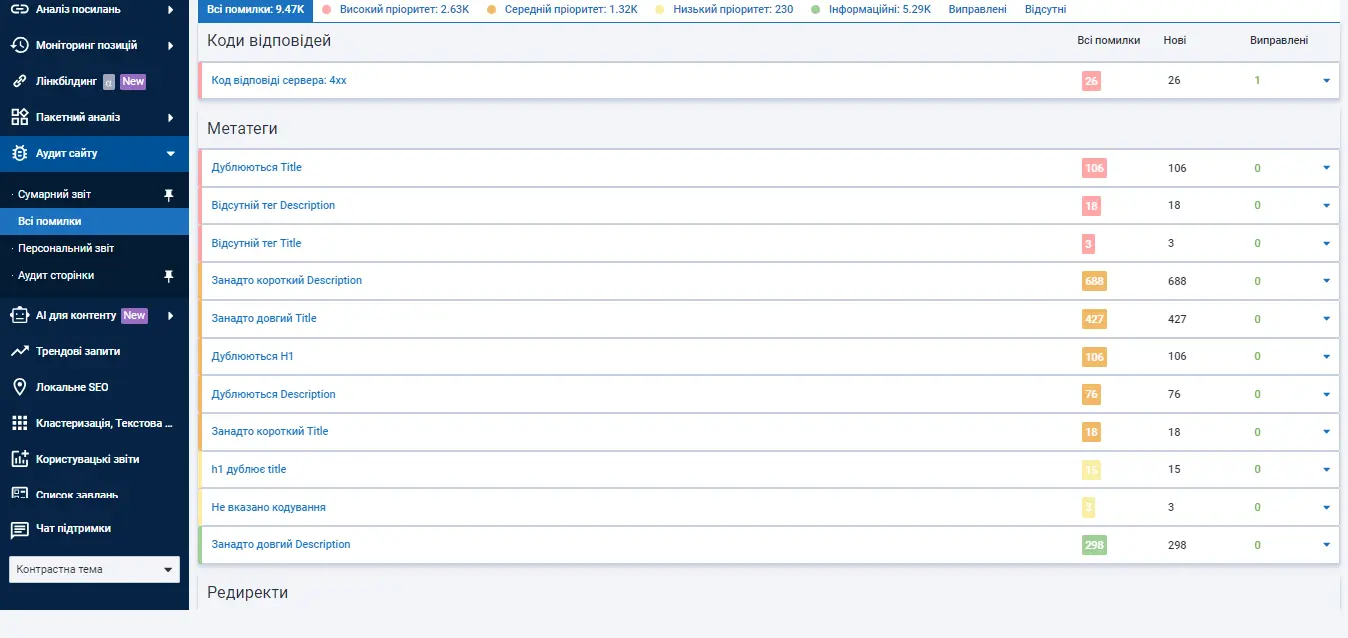Click the New badge next to AI для контенту
Viewport: 1348px width, 638px height.
[x=134, y=315]
